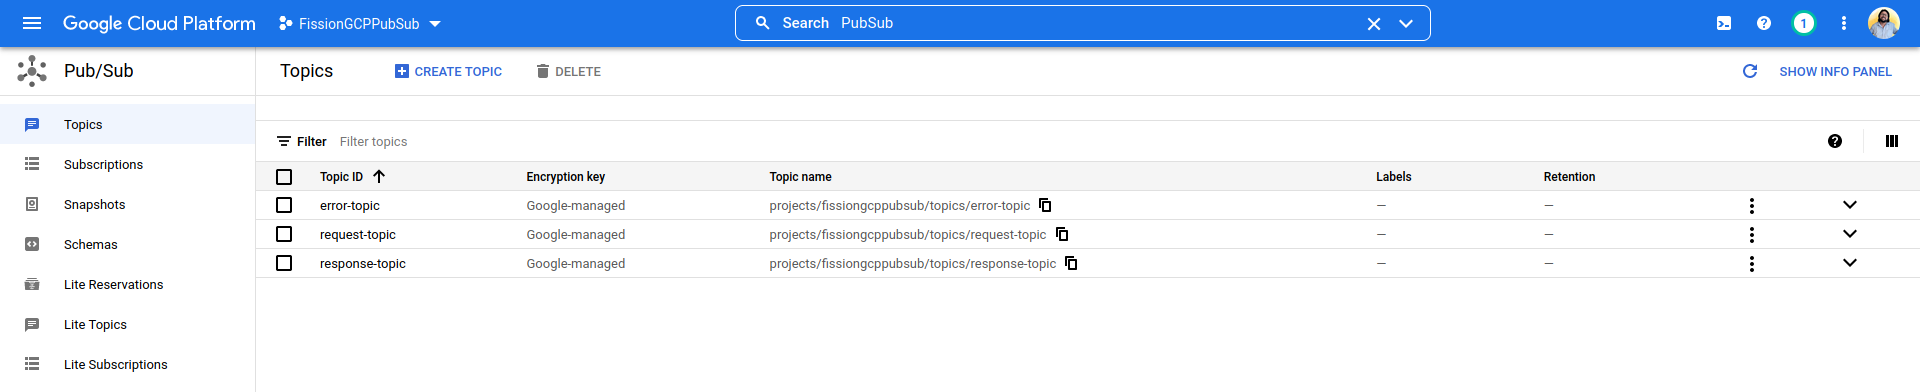Expand the request-topic row details

1850,234
